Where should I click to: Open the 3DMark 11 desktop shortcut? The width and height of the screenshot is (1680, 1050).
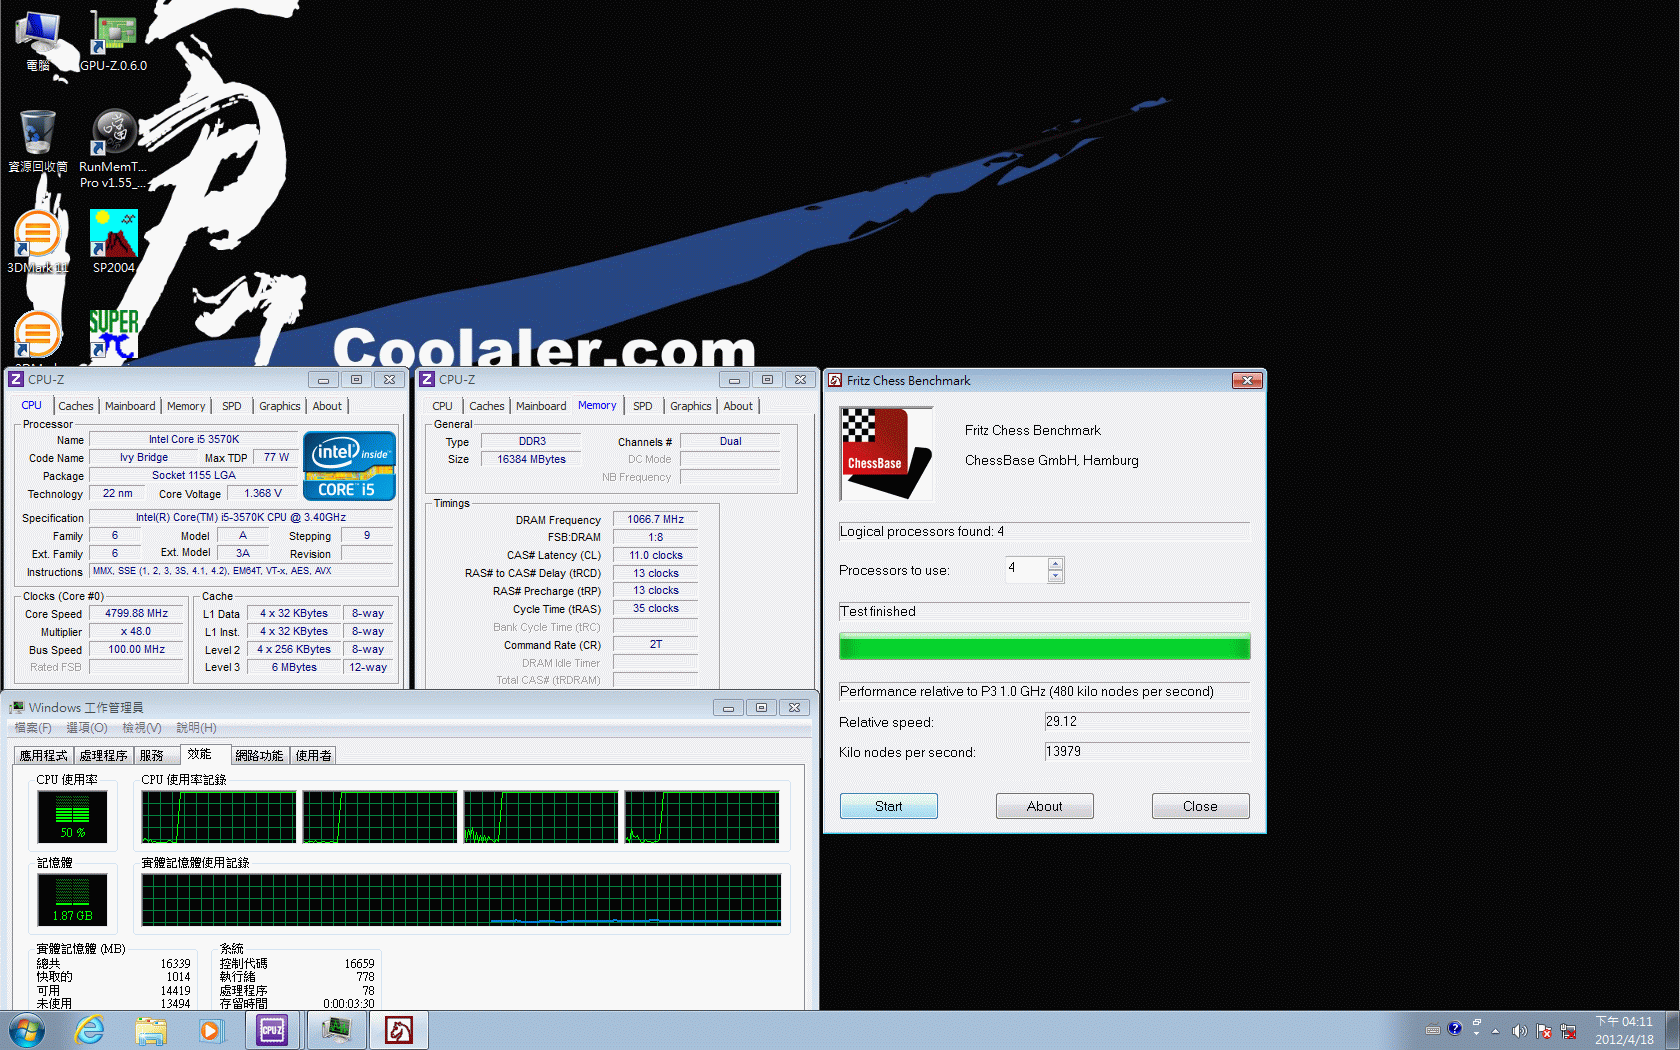pyautogui.click(x=38, y=241)
